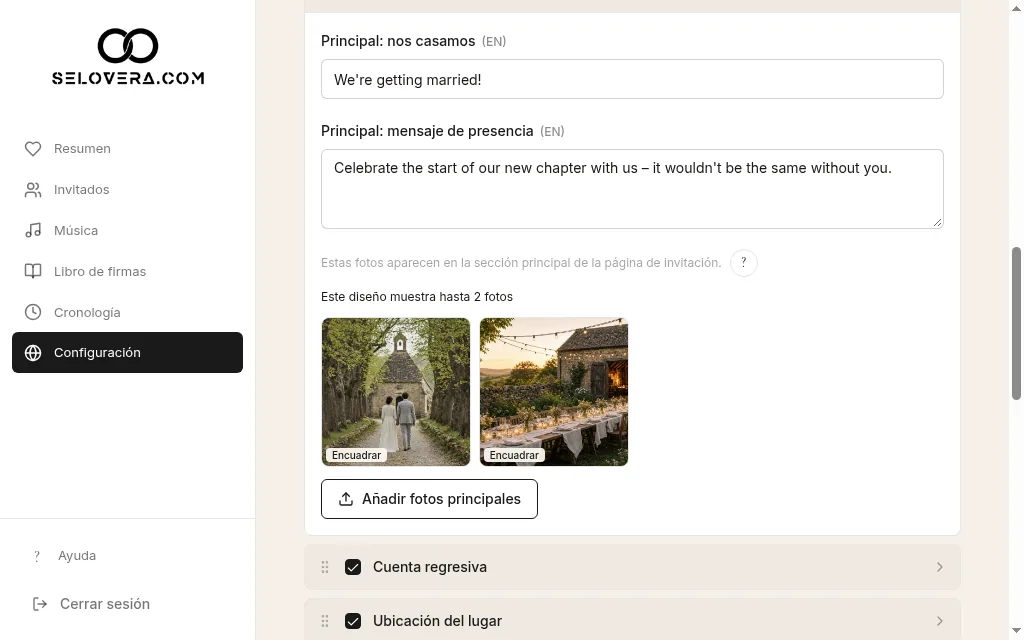Click Cerrar sesión to log out
Screen dimensions: 1024x640
point(91,604)
